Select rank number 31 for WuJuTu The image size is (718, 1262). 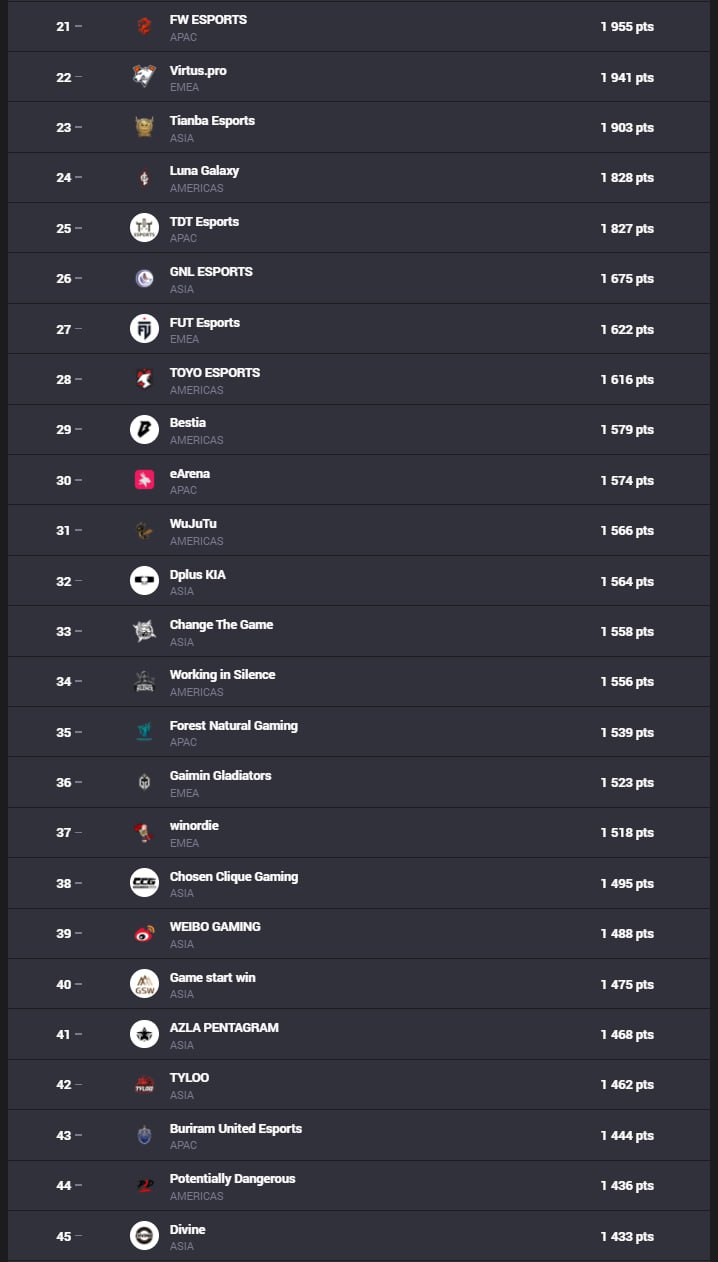pos(63,531)
